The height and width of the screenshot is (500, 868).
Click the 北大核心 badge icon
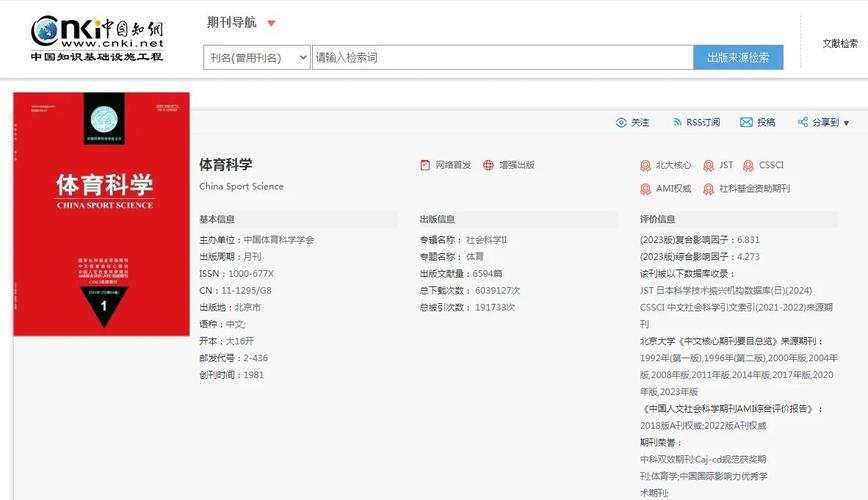(x=645, y=166)
